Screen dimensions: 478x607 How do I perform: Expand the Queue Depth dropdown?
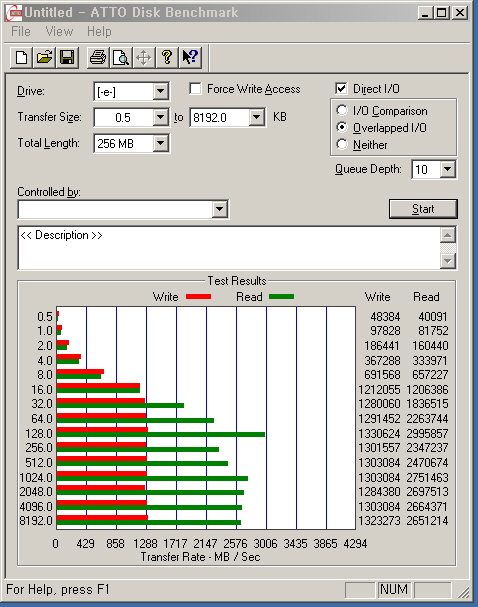447,169
